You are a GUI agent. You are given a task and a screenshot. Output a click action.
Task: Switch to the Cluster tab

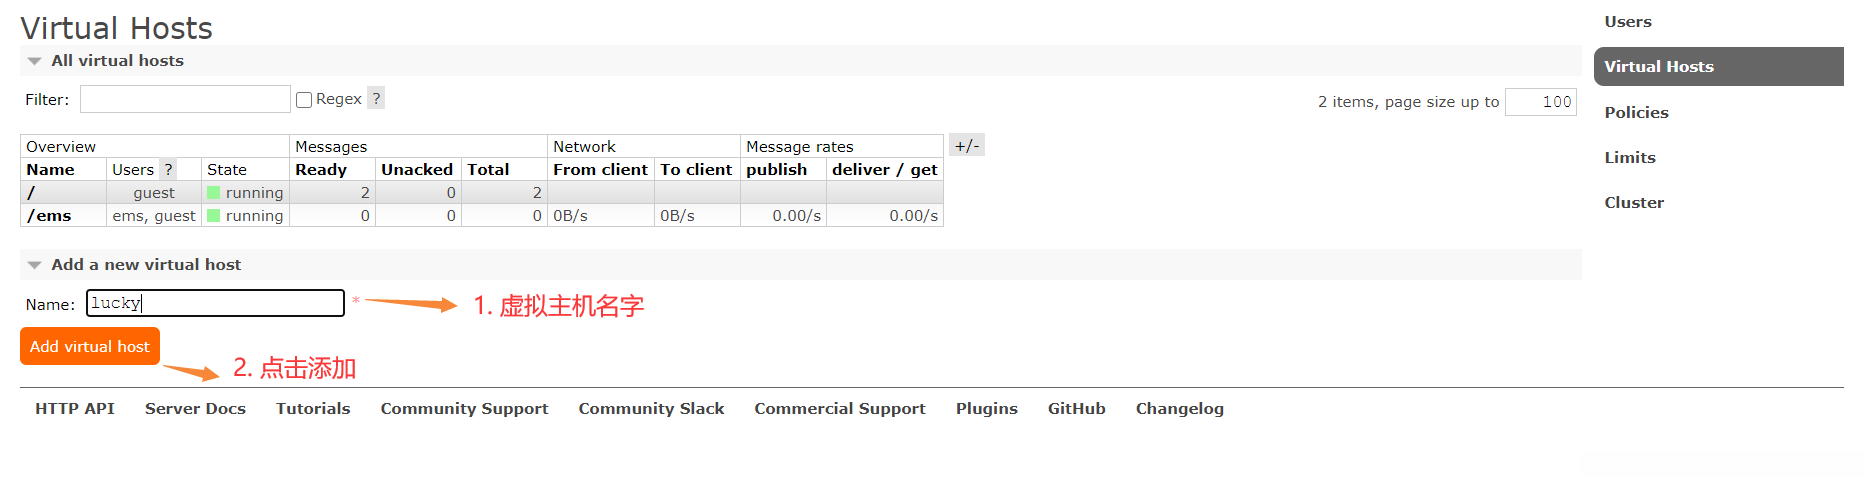(x=1634, y=202)
